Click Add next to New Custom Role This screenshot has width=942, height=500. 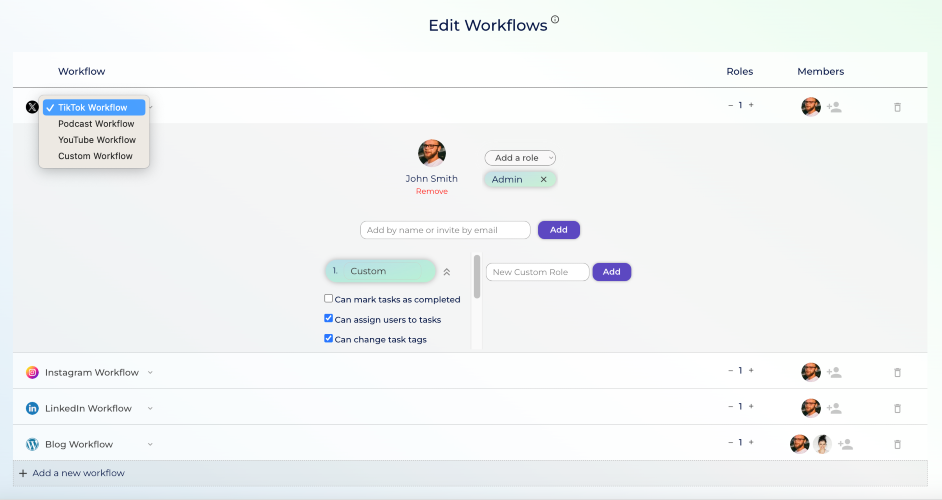point(612,272)
